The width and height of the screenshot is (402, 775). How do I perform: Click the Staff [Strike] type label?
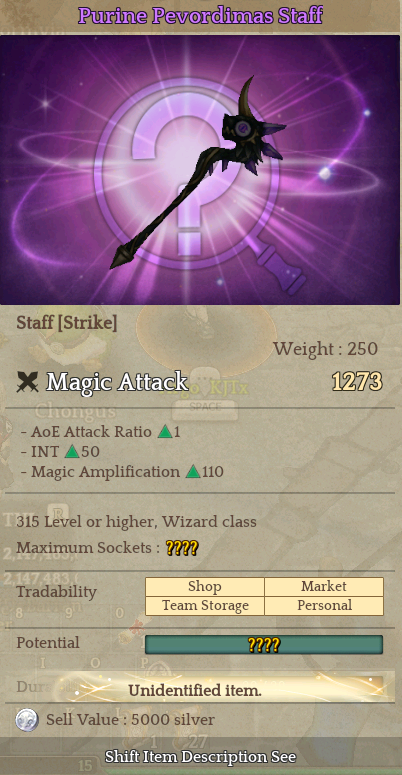pos(67,323)
